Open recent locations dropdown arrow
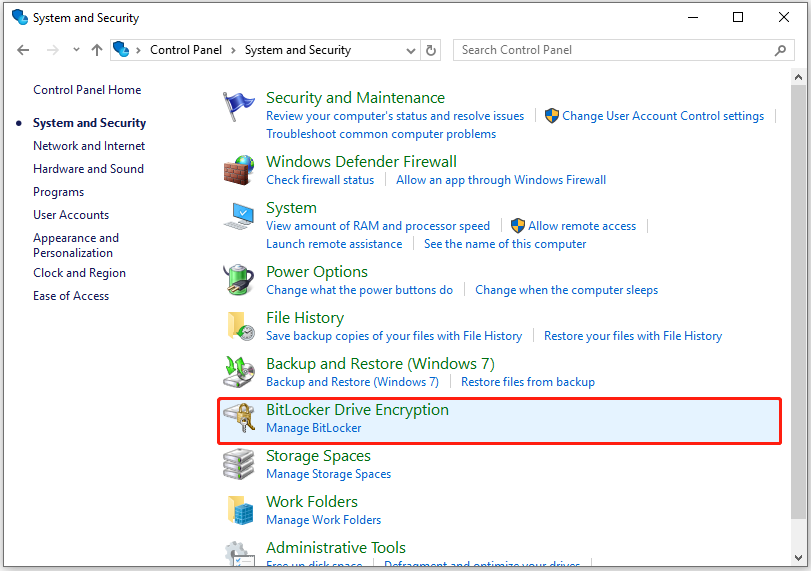This screenshot has height=571, width=811. click(77, 50)
